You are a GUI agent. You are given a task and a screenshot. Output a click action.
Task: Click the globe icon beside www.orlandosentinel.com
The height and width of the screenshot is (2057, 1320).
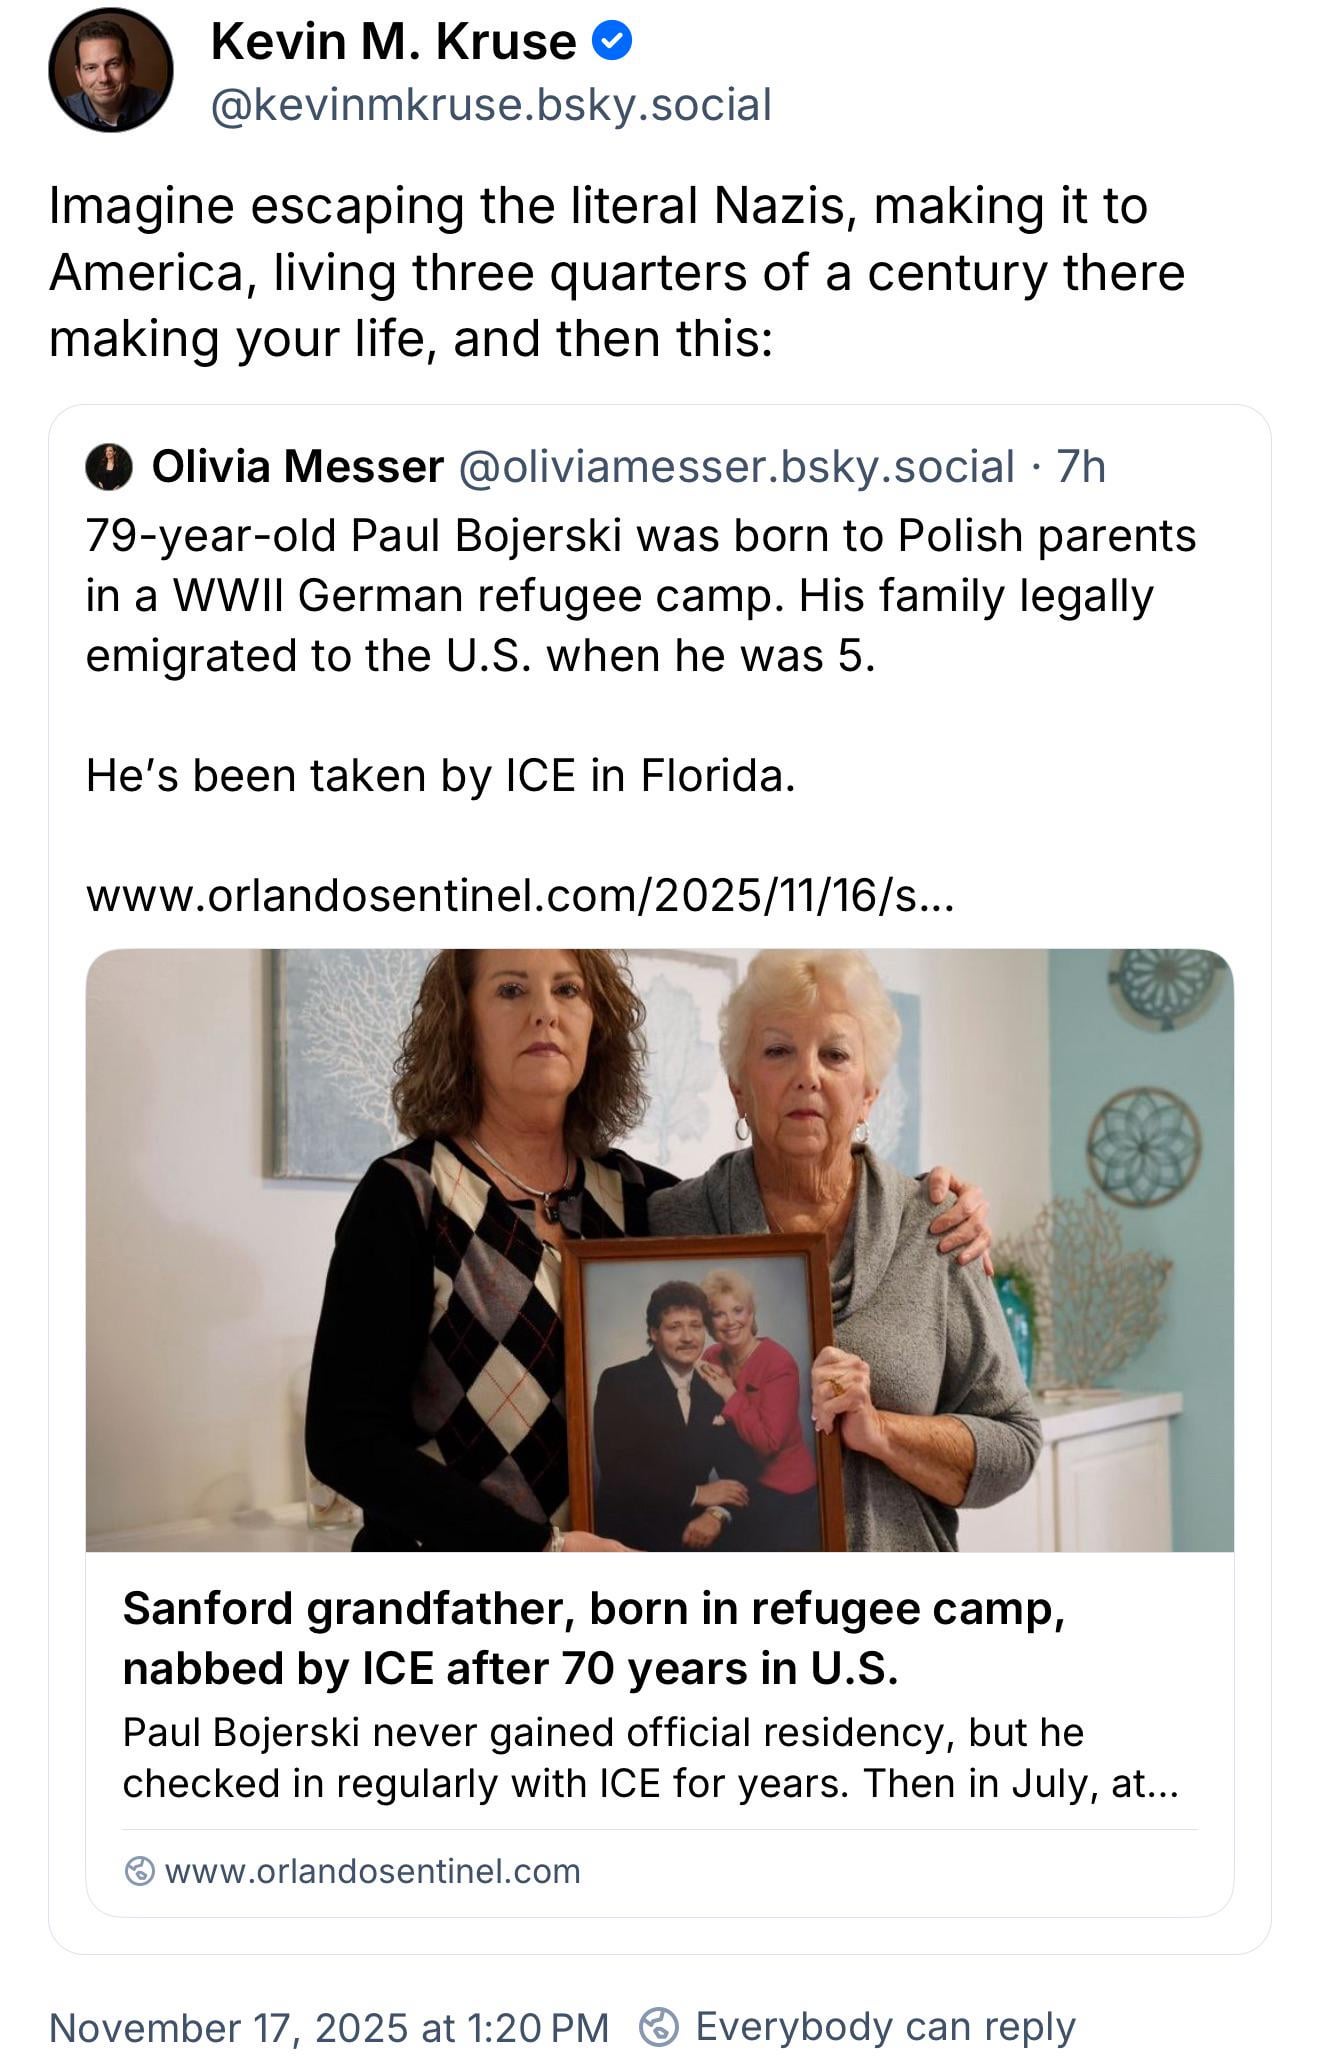pyautogui.click(x=139, y=1870)
